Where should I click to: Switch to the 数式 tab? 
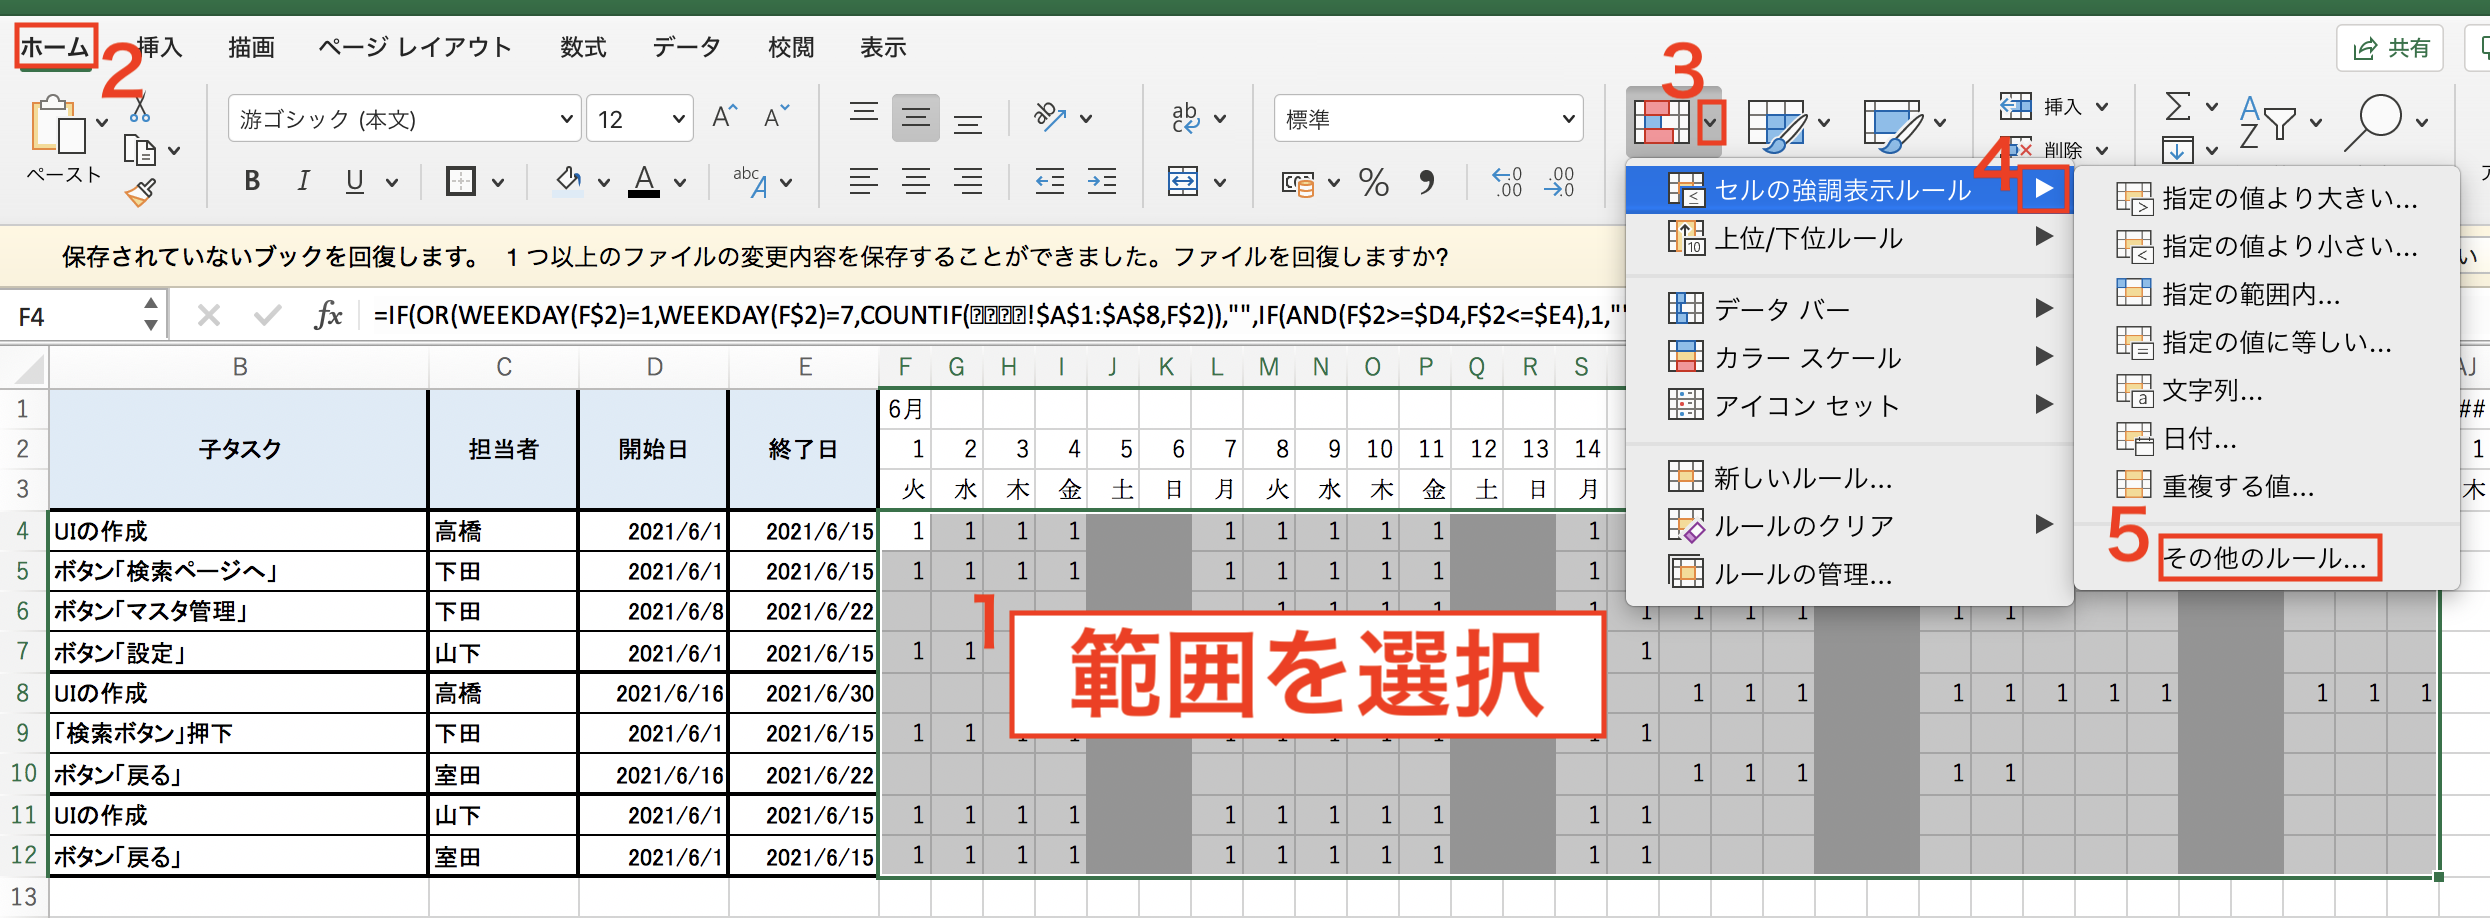583,47
